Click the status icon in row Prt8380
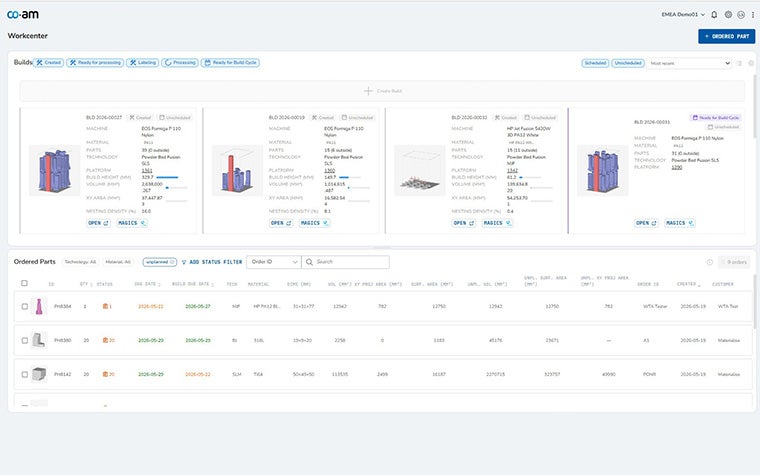The width and height of the screenshot is (760, 475). [105, 340]
